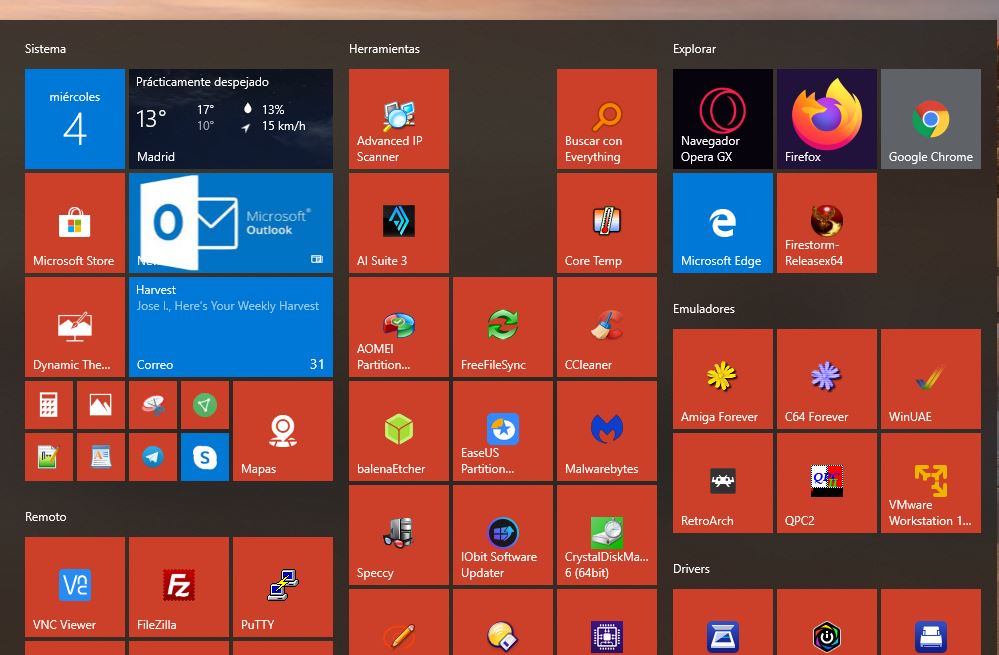Open the yellow disc icon tile

tap(503, 623)
